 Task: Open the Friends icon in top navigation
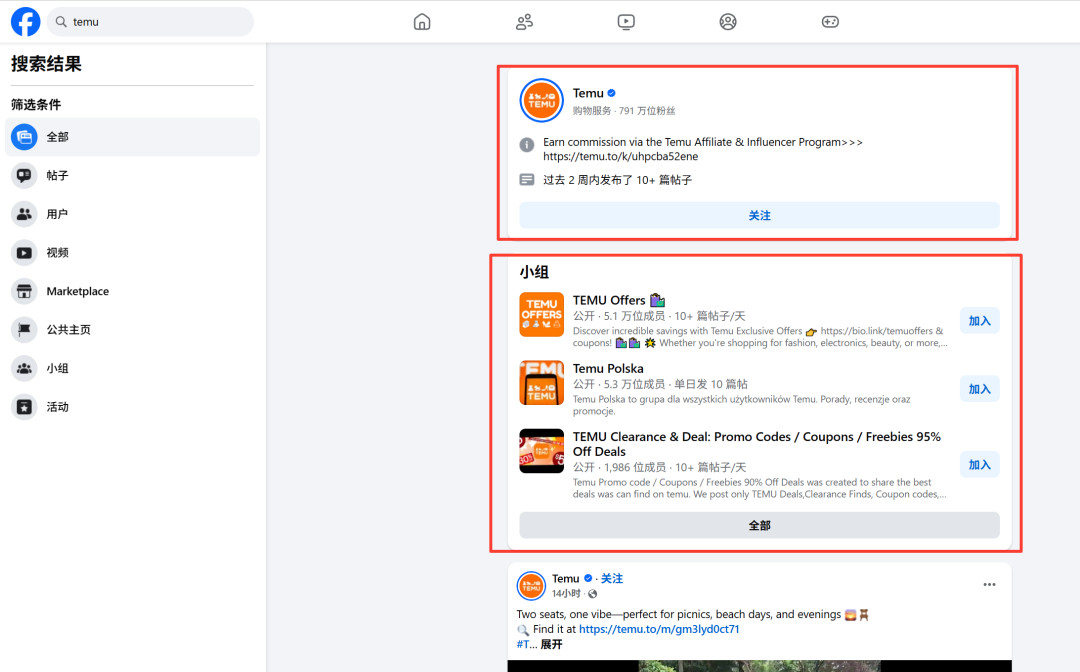(x=523, y=21)
